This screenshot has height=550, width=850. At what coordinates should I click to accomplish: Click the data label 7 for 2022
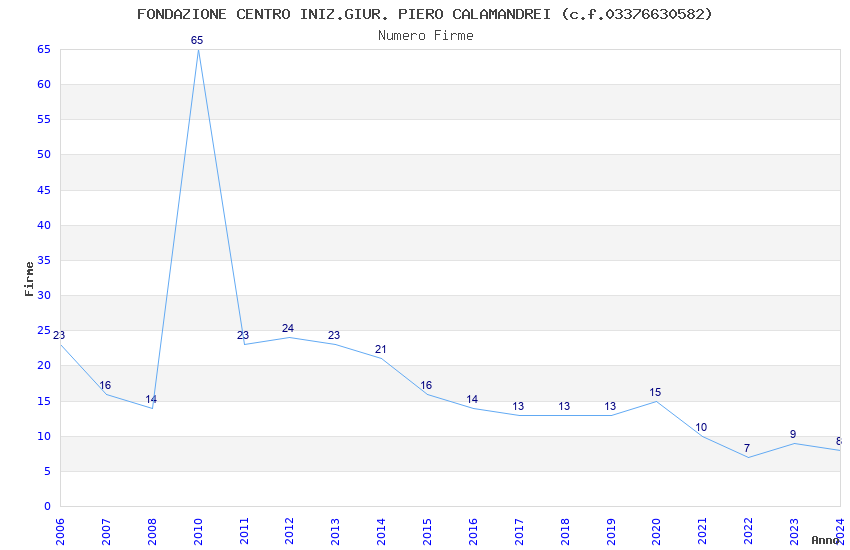[747, 449]
